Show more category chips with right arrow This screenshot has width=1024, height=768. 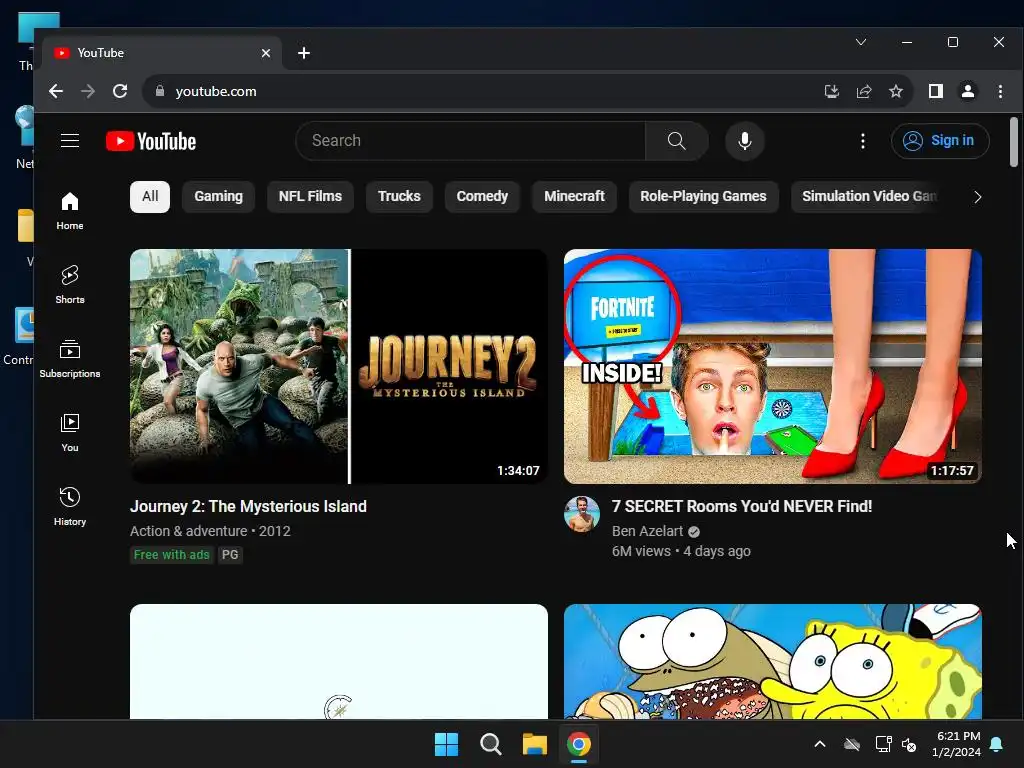[x=977, y=197]
